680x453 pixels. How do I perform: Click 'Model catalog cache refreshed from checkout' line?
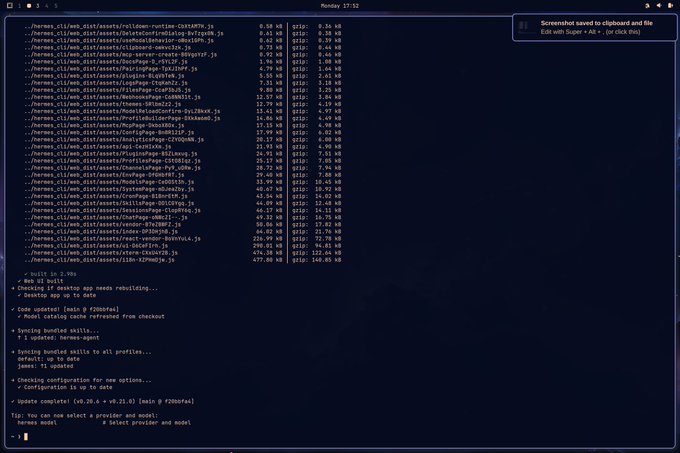point(91,316)
